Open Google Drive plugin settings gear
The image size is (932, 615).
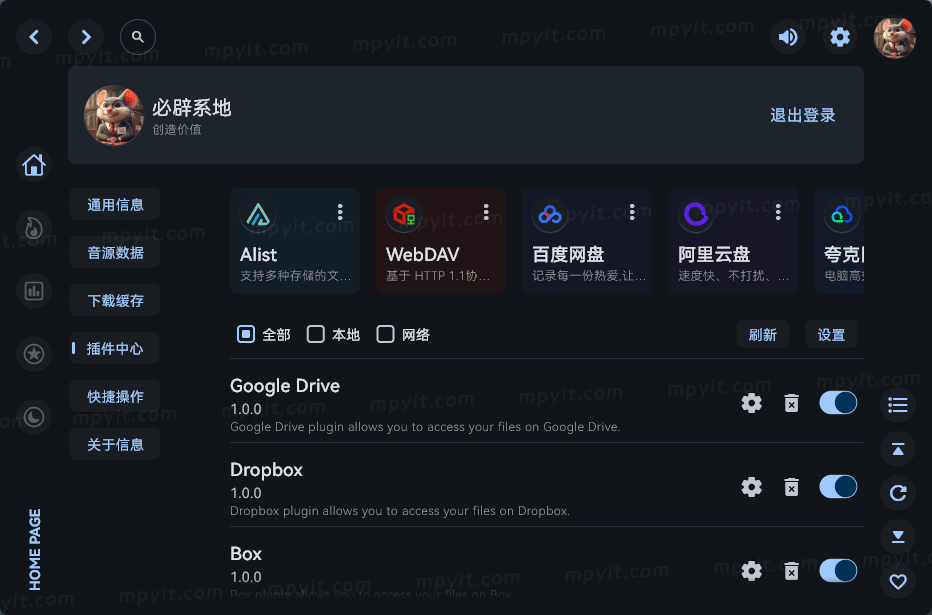751,403
